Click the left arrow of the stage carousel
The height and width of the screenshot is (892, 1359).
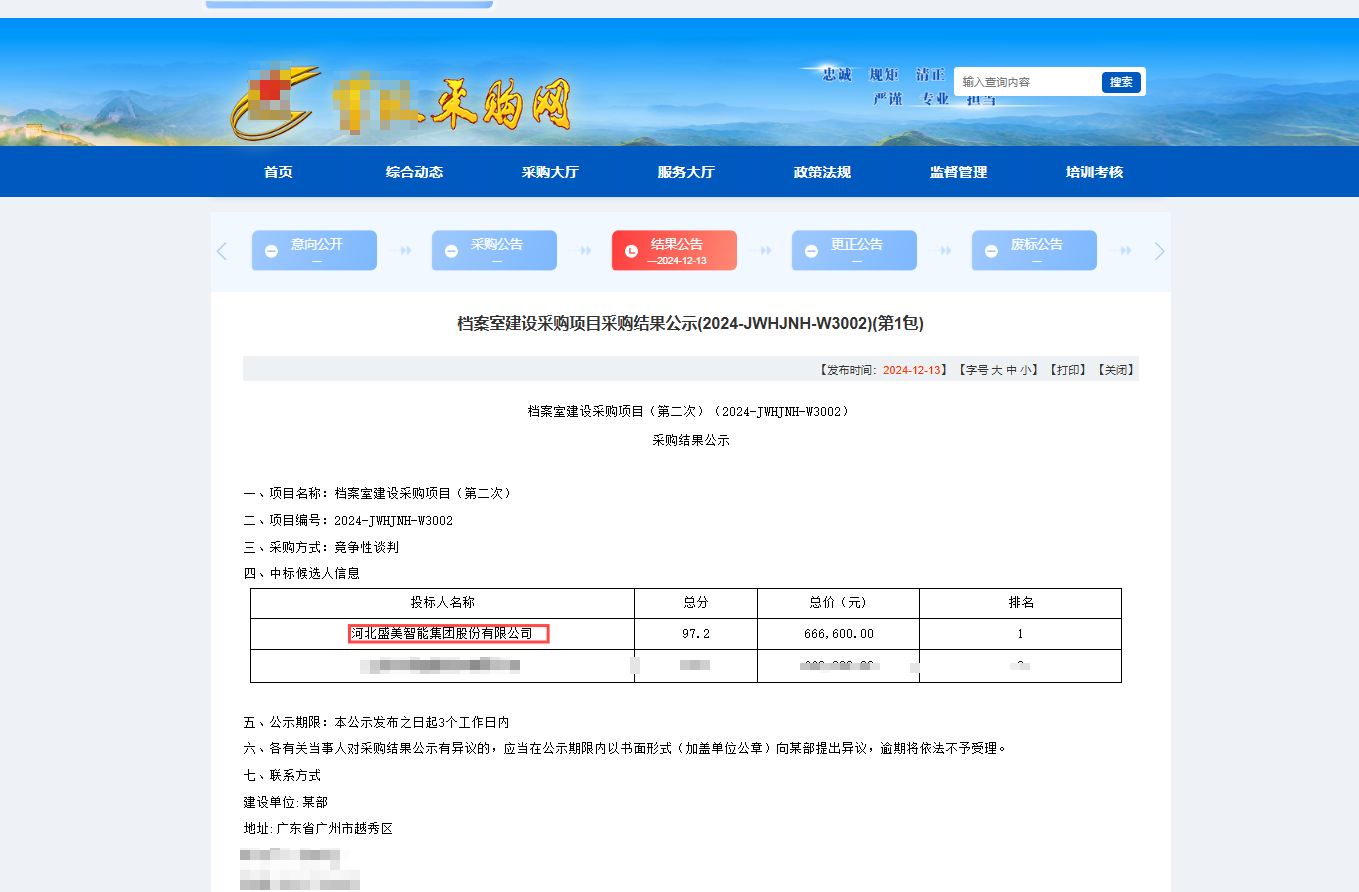coord(222,252)
